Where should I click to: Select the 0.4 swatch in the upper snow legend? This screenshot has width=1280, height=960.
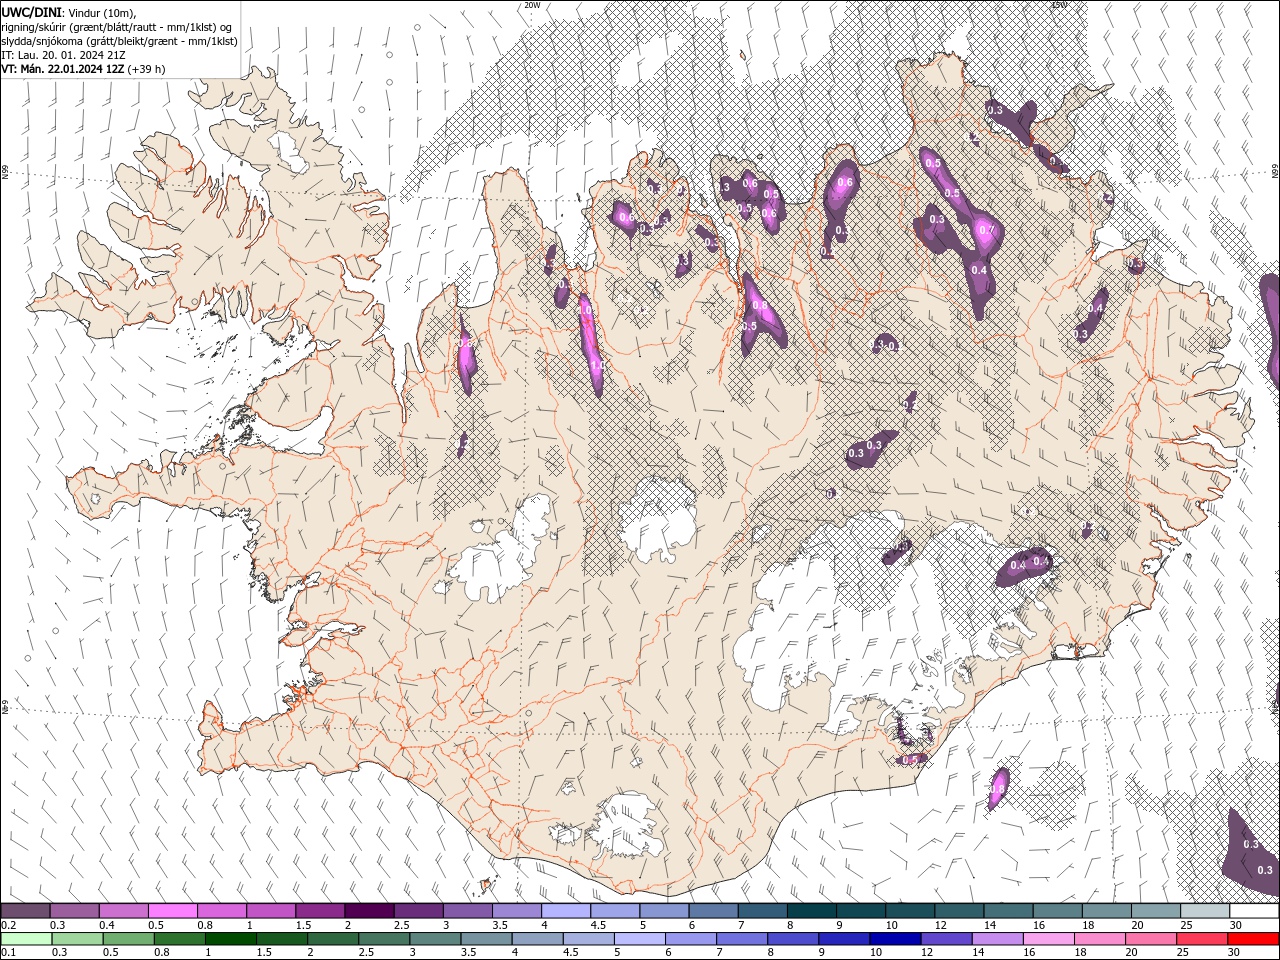click(123, 911)
